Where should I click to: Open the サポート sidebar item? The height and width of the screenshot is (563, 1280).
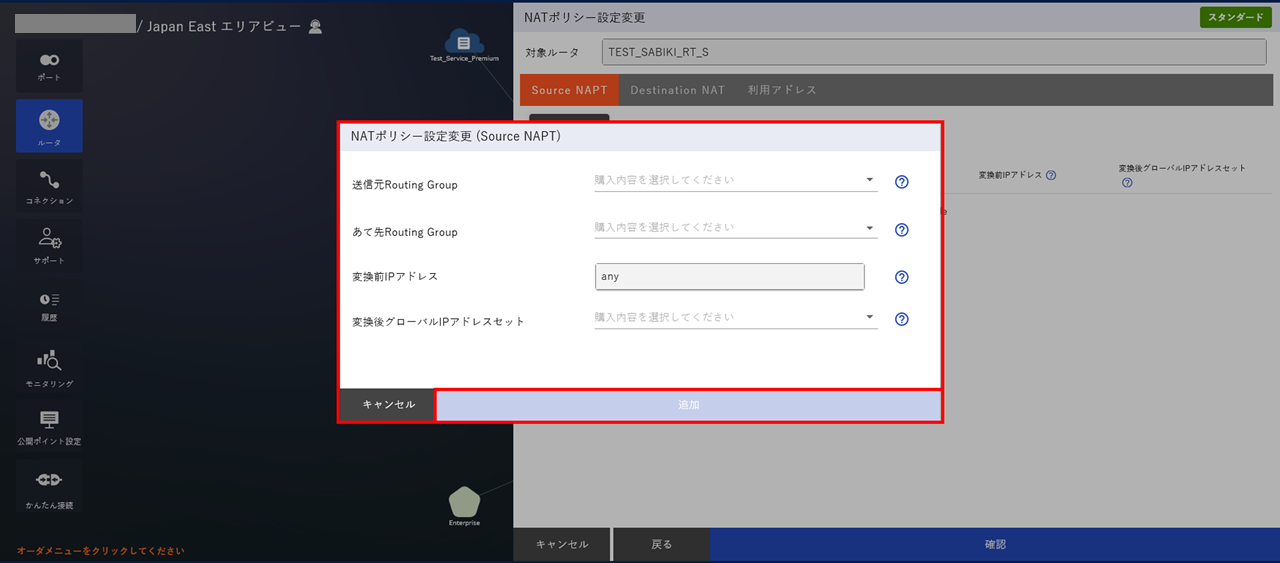click(49, 245)
